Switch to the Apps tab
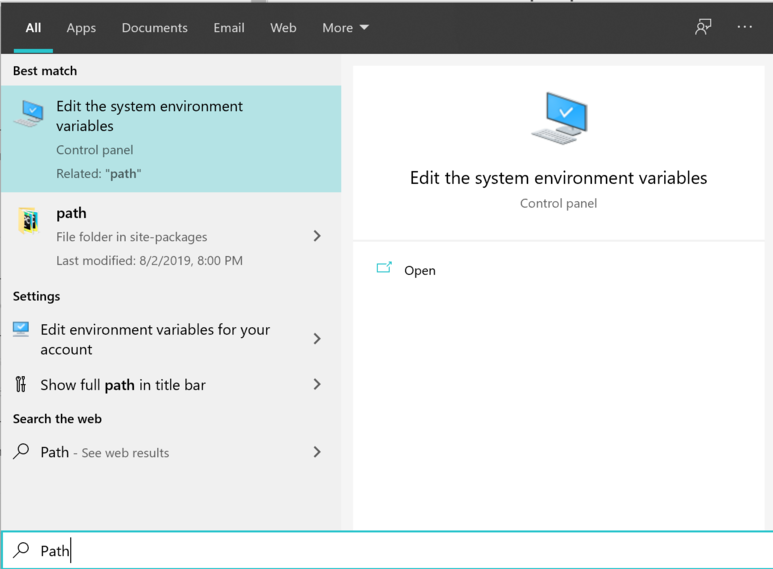Viewport: 773px width, 569px height. (x=81, y=28)
